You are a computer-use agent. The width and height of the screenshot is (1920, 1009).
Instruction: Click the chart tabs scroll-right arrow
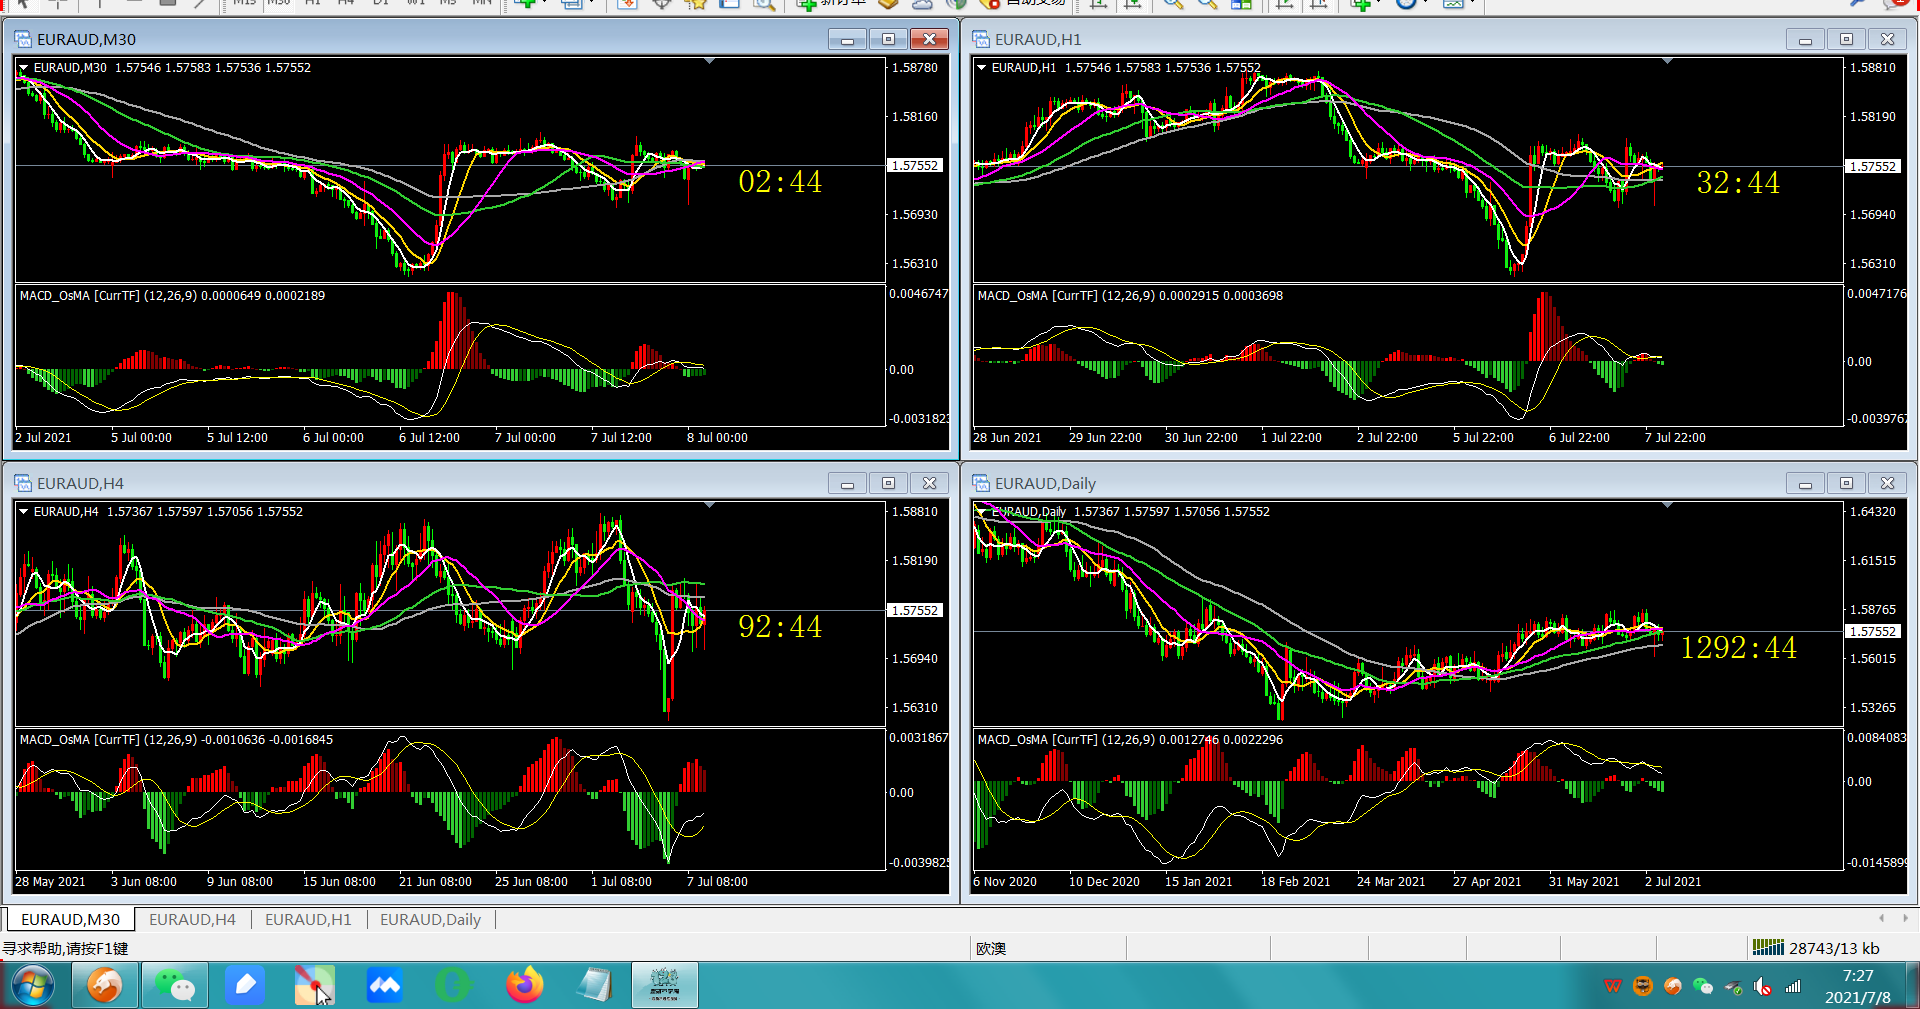click(x=1904, y=918)
